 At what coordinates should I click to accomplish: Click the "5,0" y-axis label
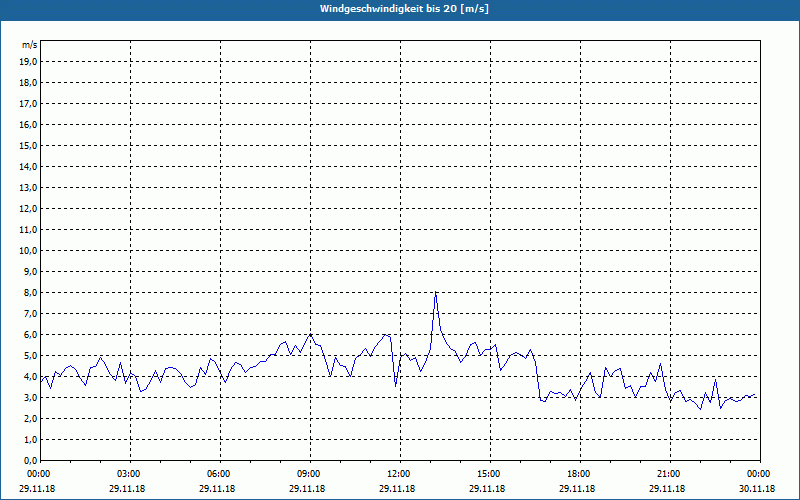click(x=30, y=356)
